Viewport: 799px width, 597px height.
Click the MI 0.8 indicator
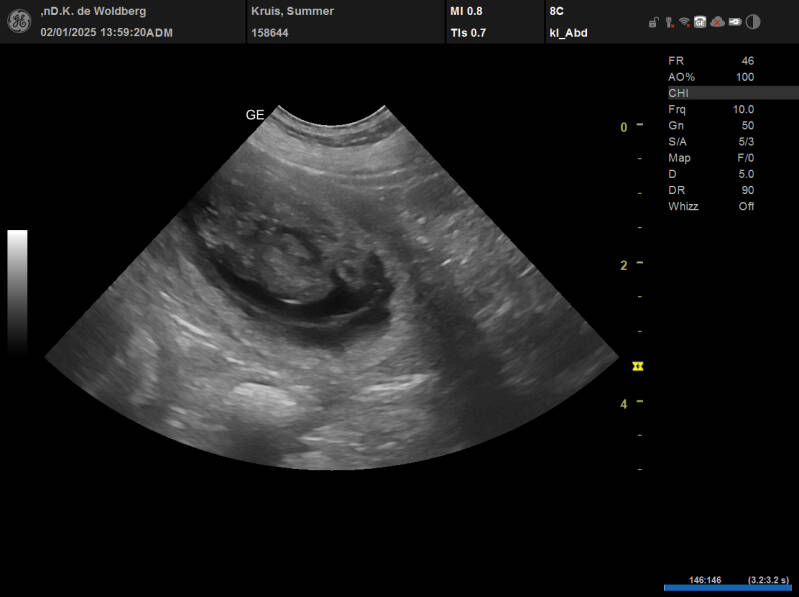coord(466,11)
